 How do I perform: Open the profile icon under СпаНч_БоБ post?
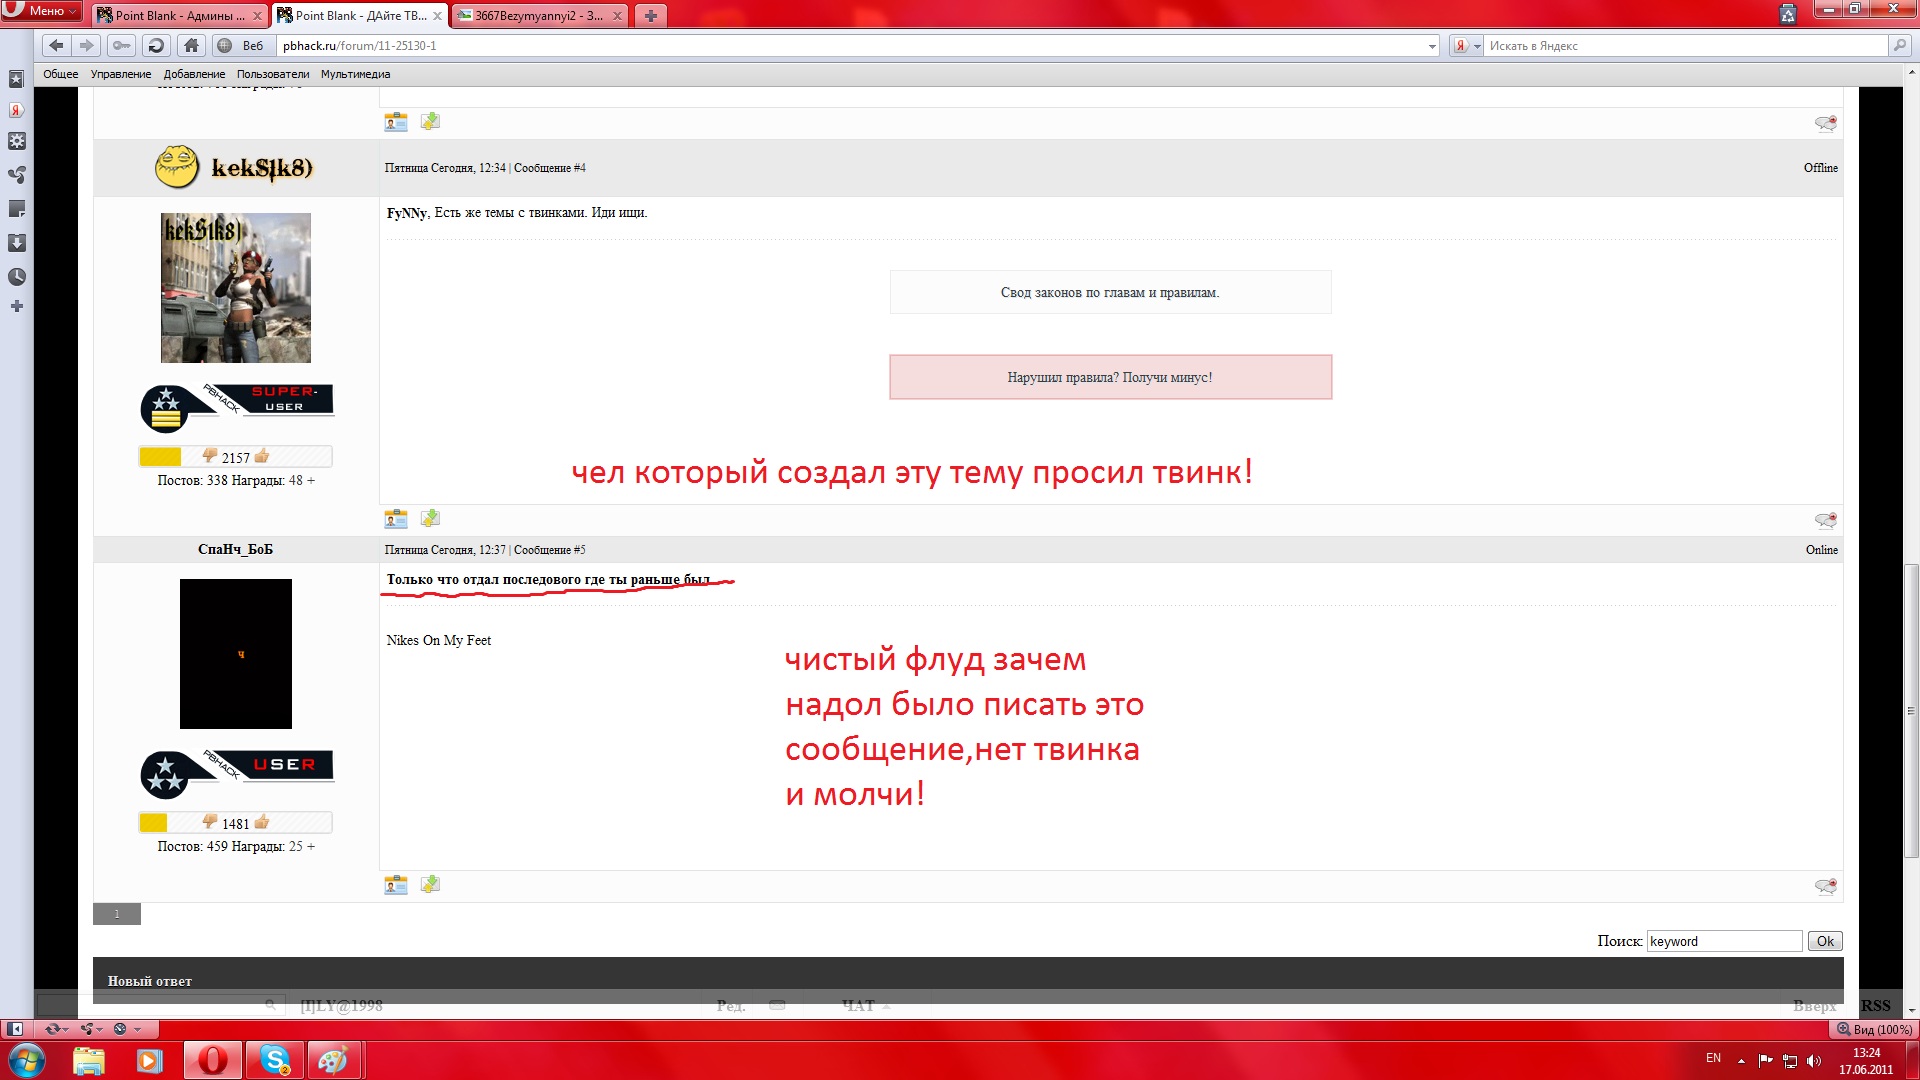click(396, 884)
